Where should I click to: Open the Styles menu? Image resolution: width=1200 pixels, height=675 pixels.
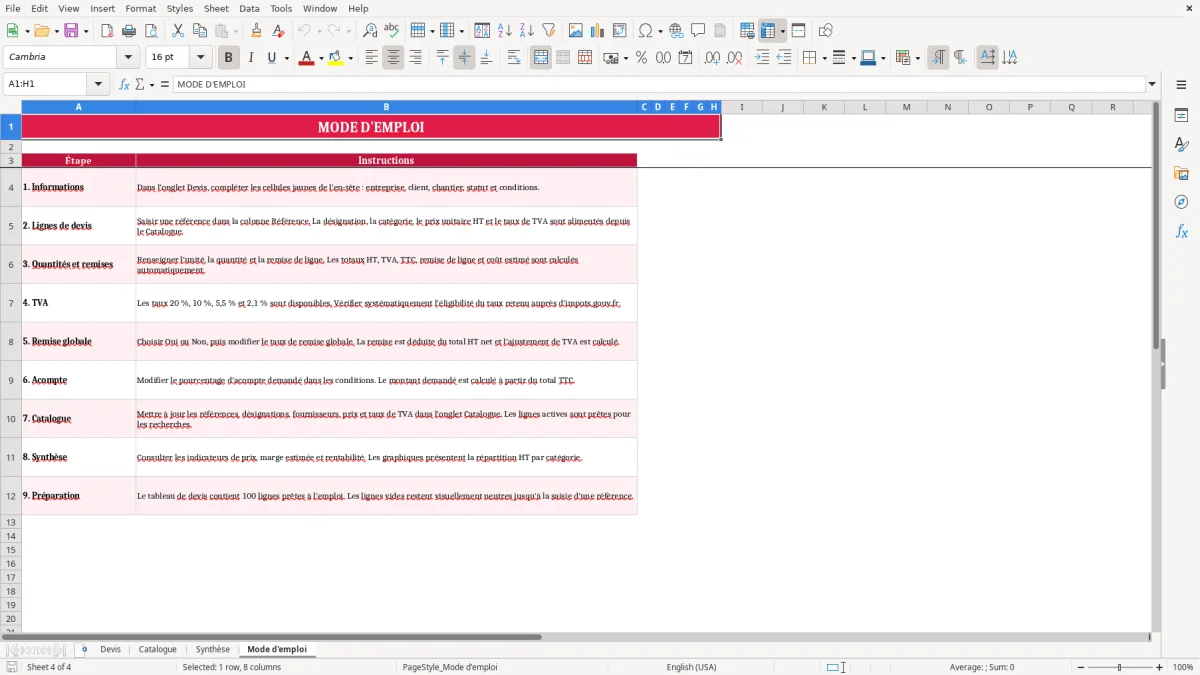(180, 8)
